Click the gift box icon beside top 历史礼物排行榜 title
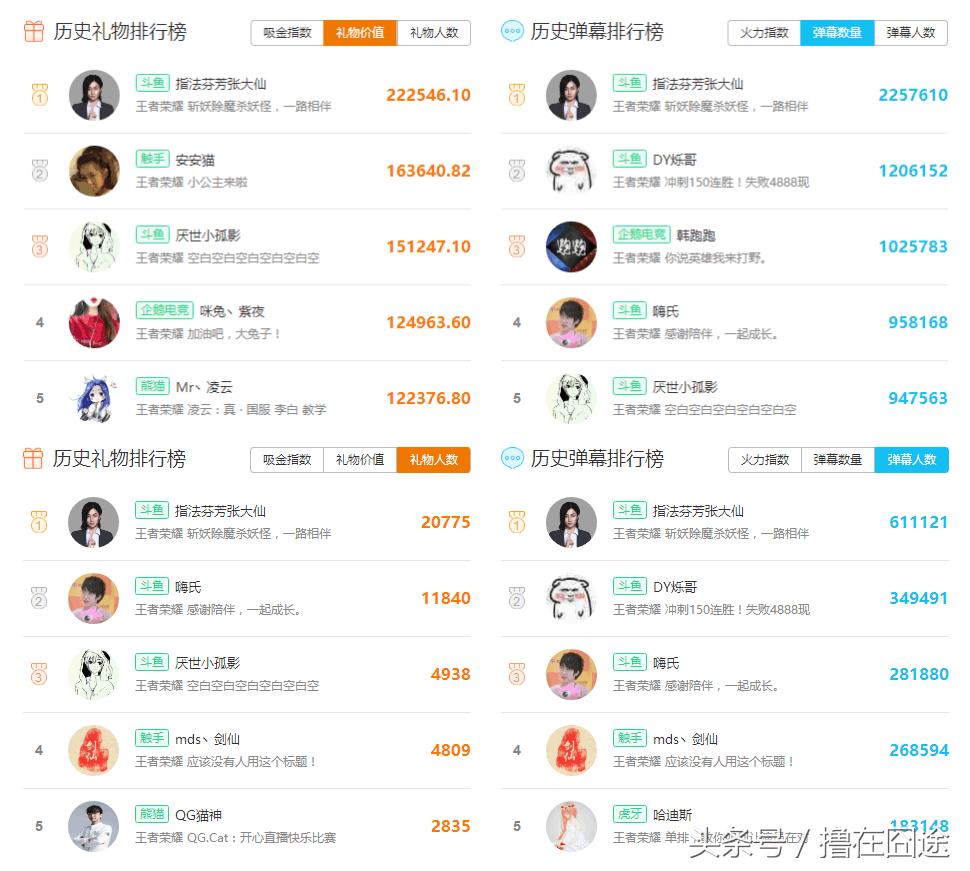The width and height of the screenshot is (970, 871). click(x=33, y=32)
